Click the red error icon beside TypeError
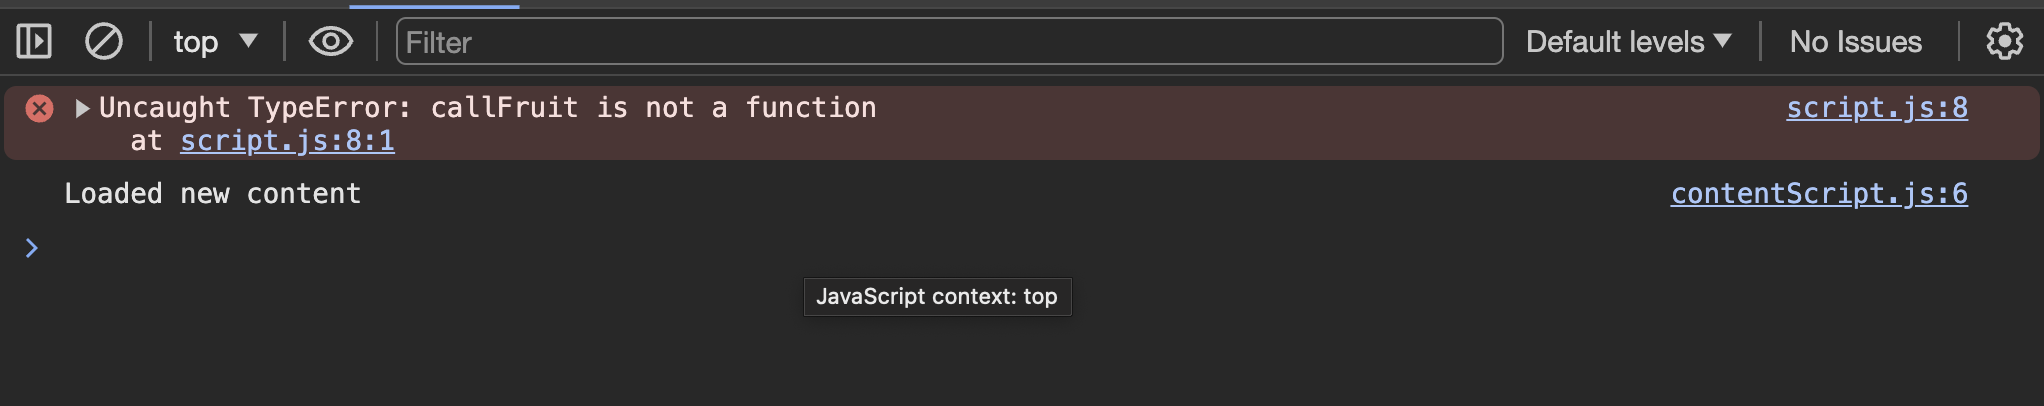The width and height of the screenshot is (2044, 406). (39, 108)
